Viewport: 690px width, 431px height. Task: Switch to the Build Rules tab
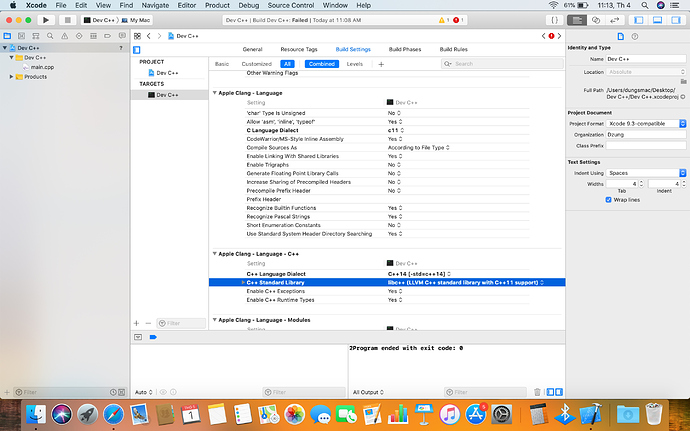454,49
